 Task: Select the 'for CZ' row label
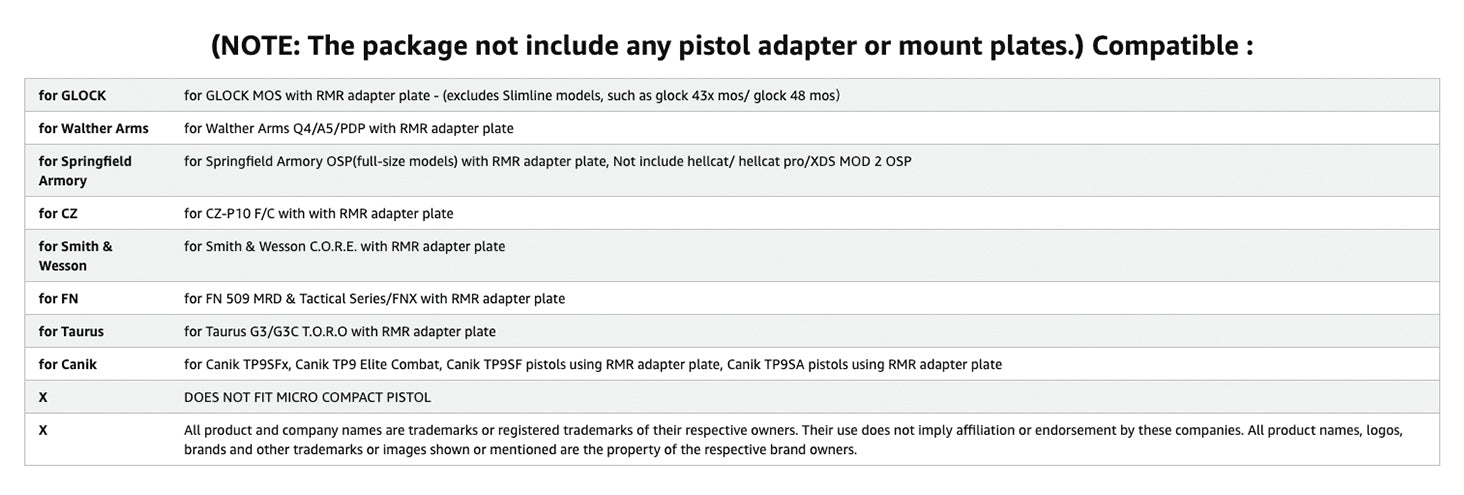point(59,213)
